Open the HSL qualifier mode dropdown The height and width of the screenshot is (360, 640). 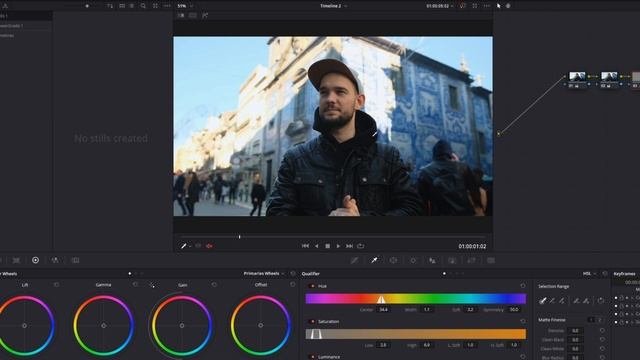[x=589, y=273]
